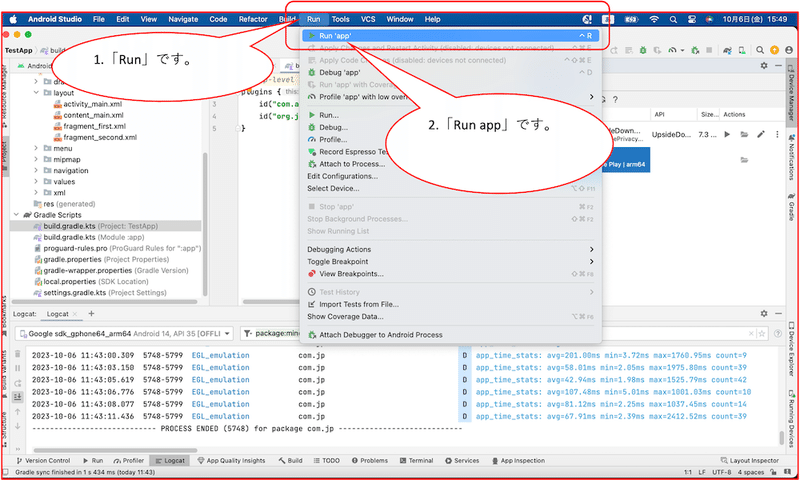This screenshot has width=800, height=480.
Task: Edit the virtual device with the pencil icon
Action: [x=761, y=135]
